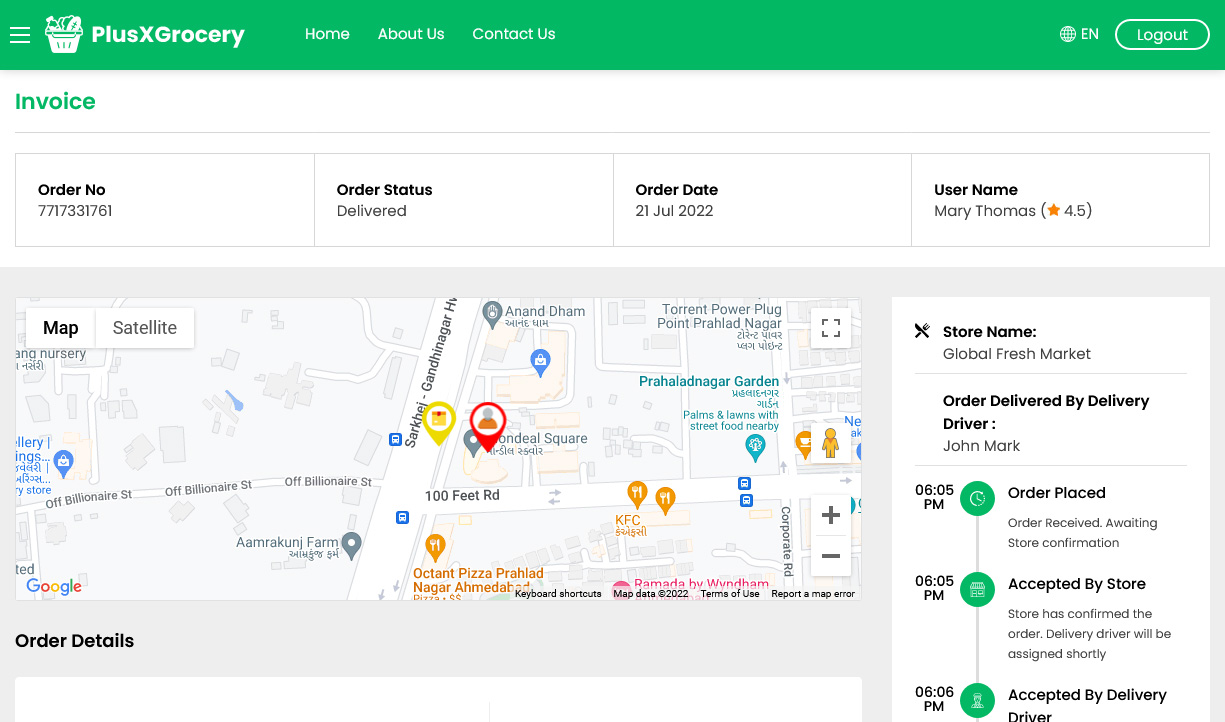Log out of the account

pos(1162,34)
